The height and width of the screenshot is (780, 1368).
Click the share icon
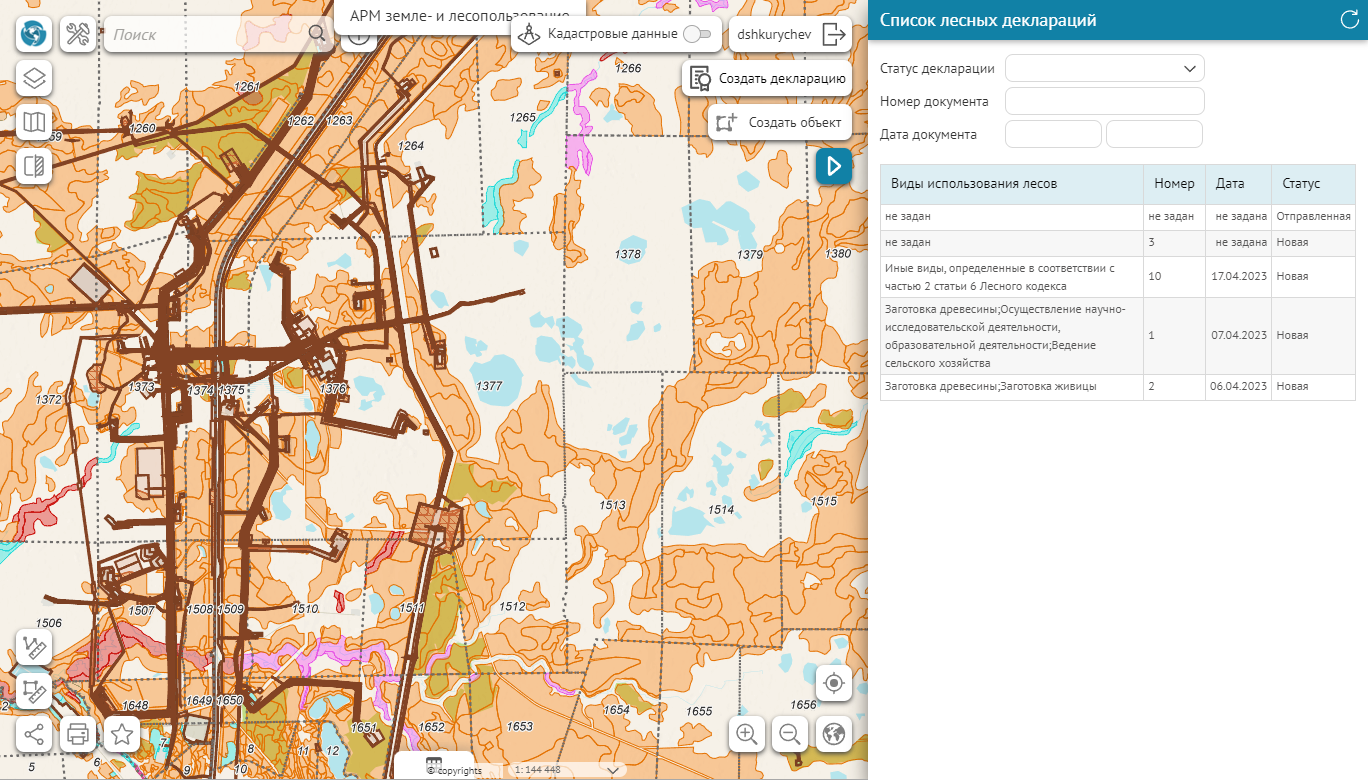coord(35,734)
